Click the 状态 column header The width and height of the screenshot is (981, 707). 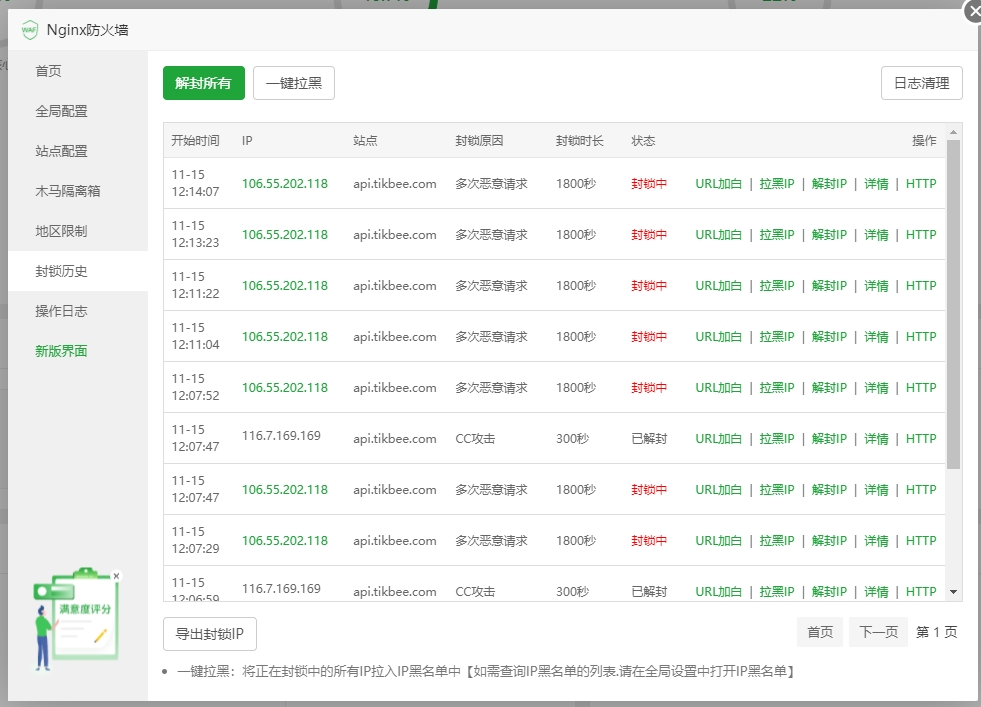(x=643, y=140)
